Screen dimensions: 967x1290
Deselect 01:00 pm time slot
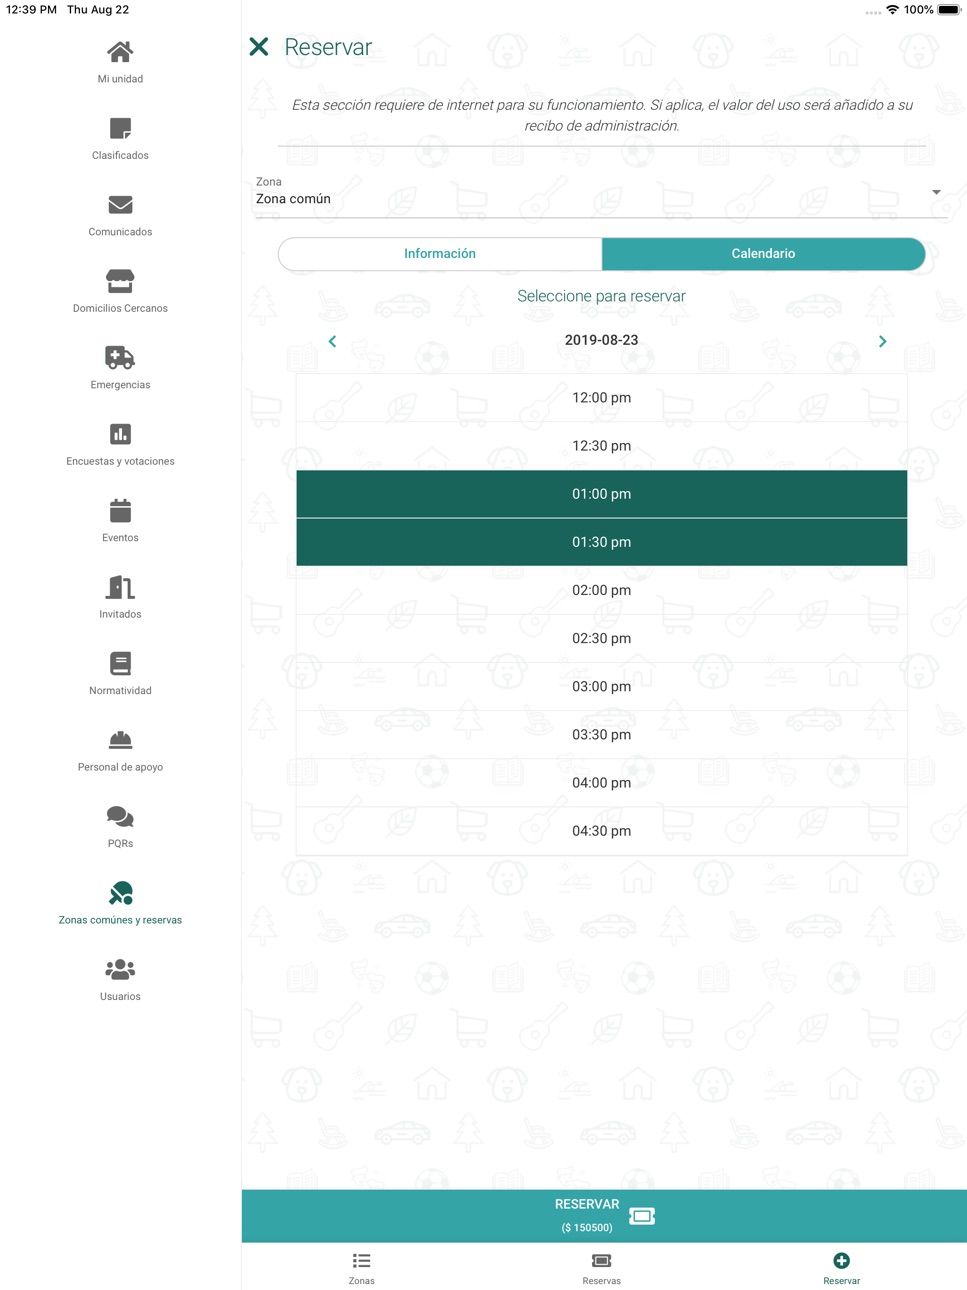601,494
